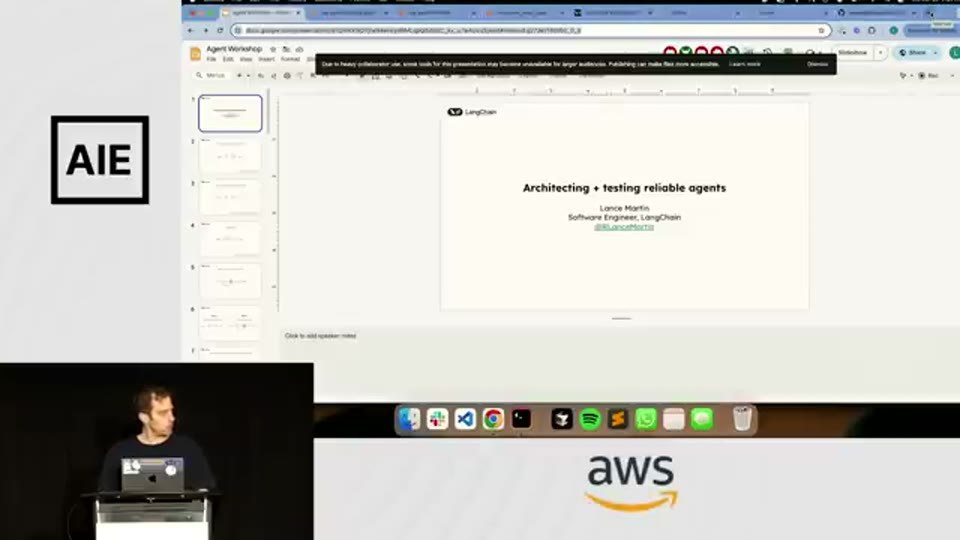
Task: Click the move-to-folder icon beside title
Action: [x=286, y=49]
